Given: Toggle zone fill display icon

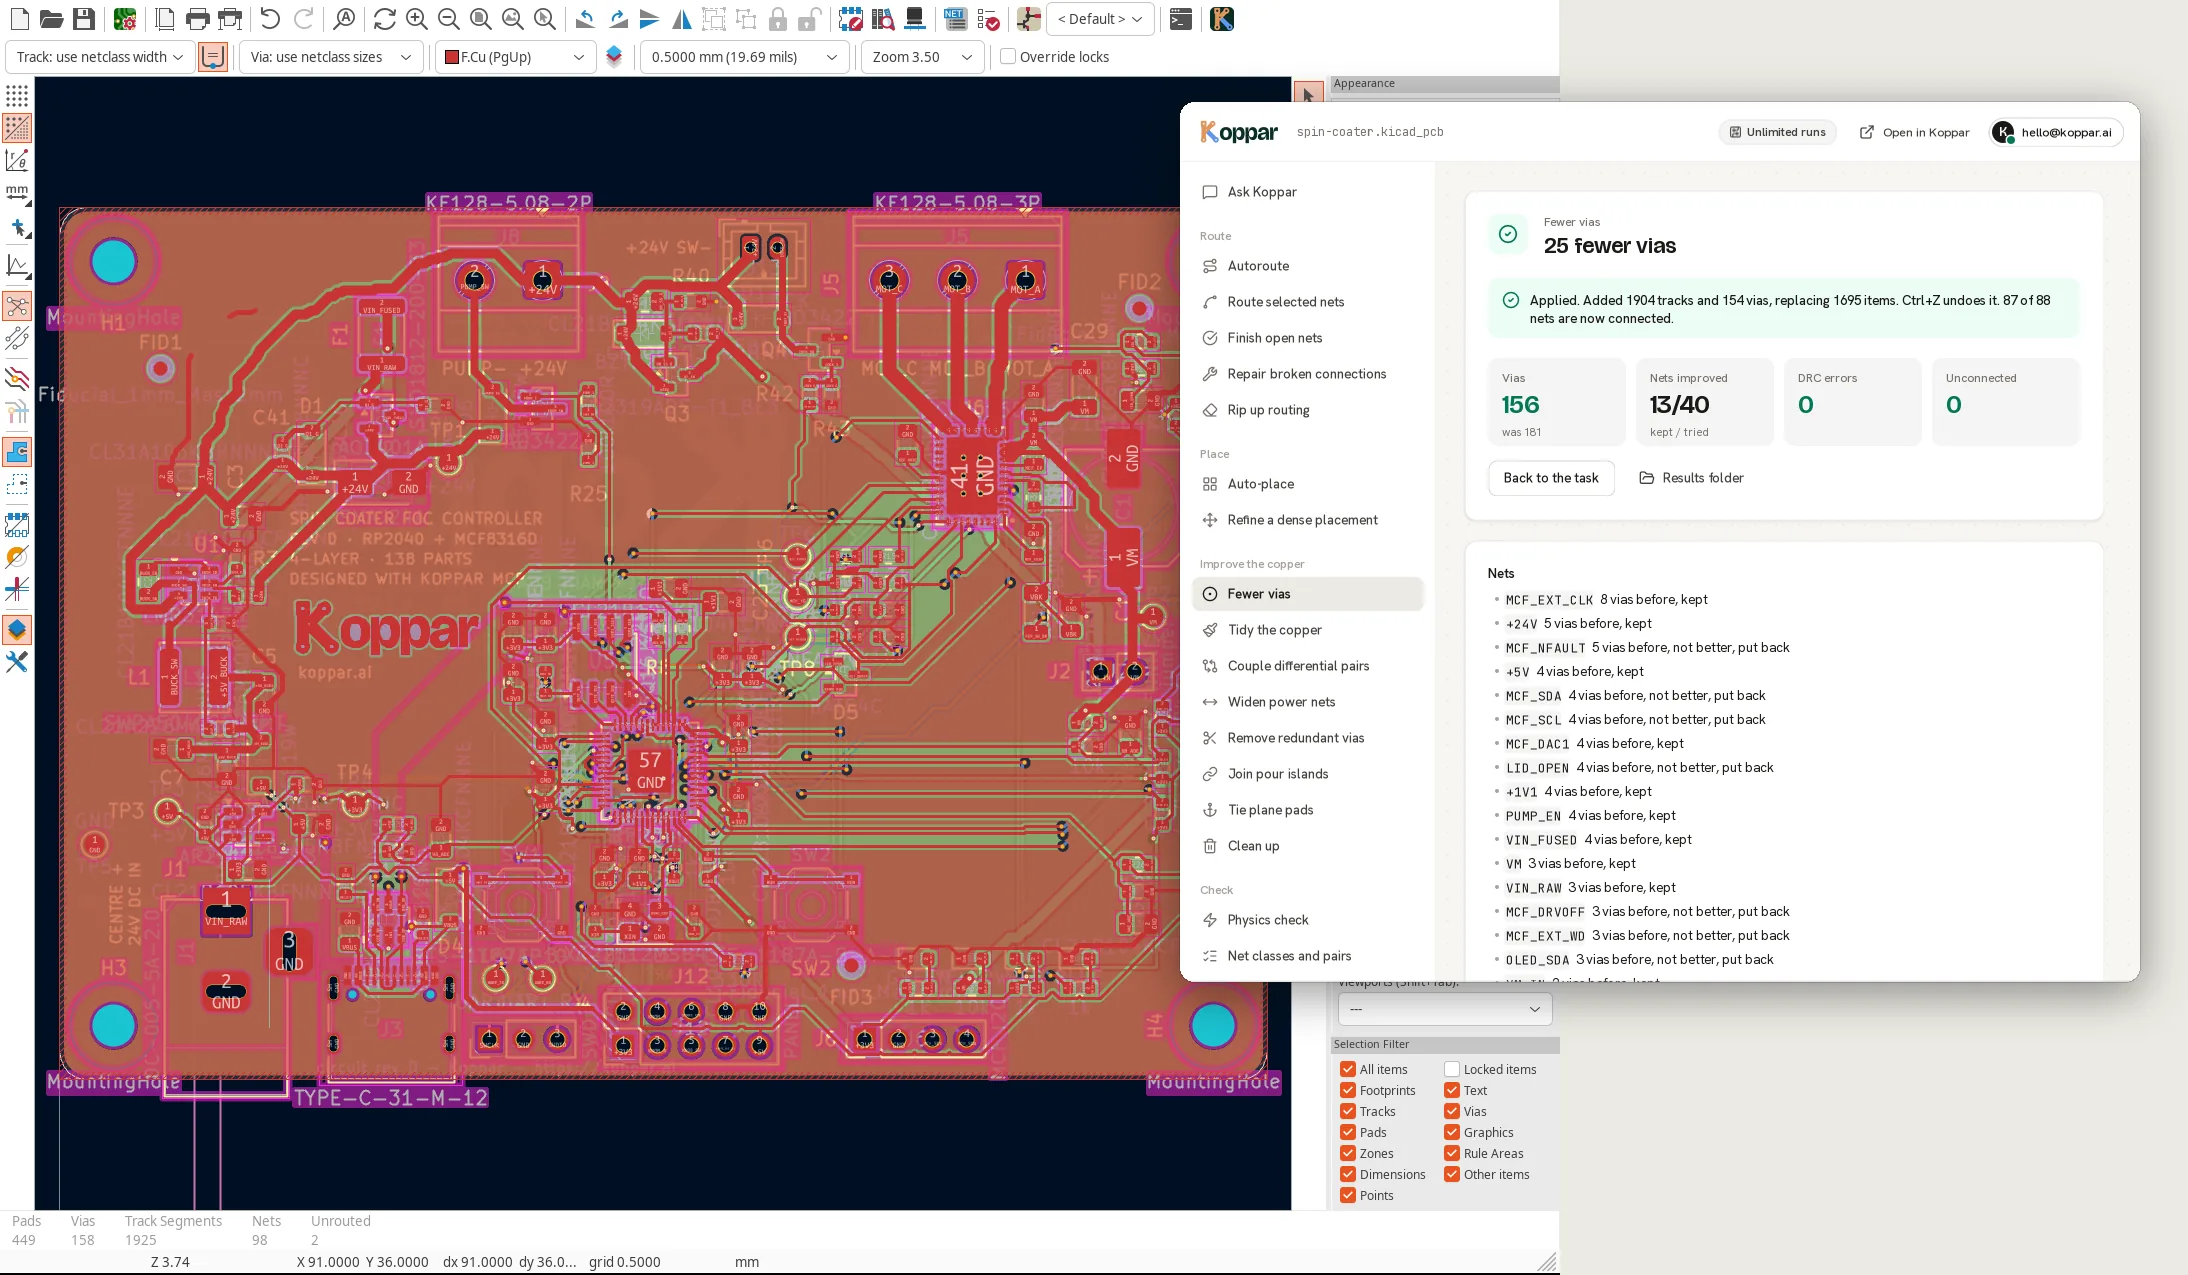Looking at the screenshot, I should pos(17,452).
